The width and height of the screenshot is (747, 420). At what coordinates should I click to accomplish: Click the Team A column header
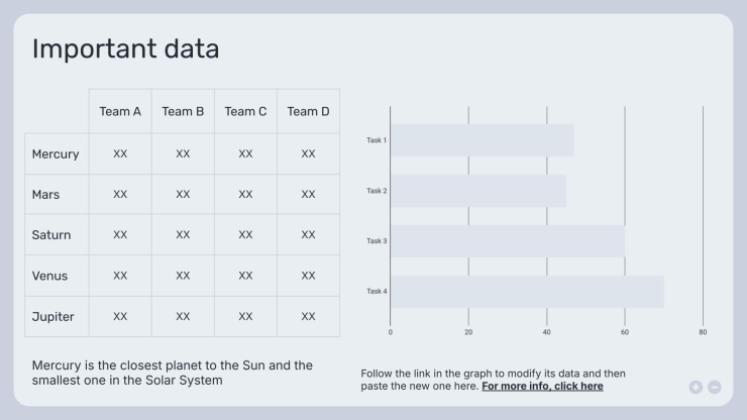pyautogui.click(x=120, y=111)
